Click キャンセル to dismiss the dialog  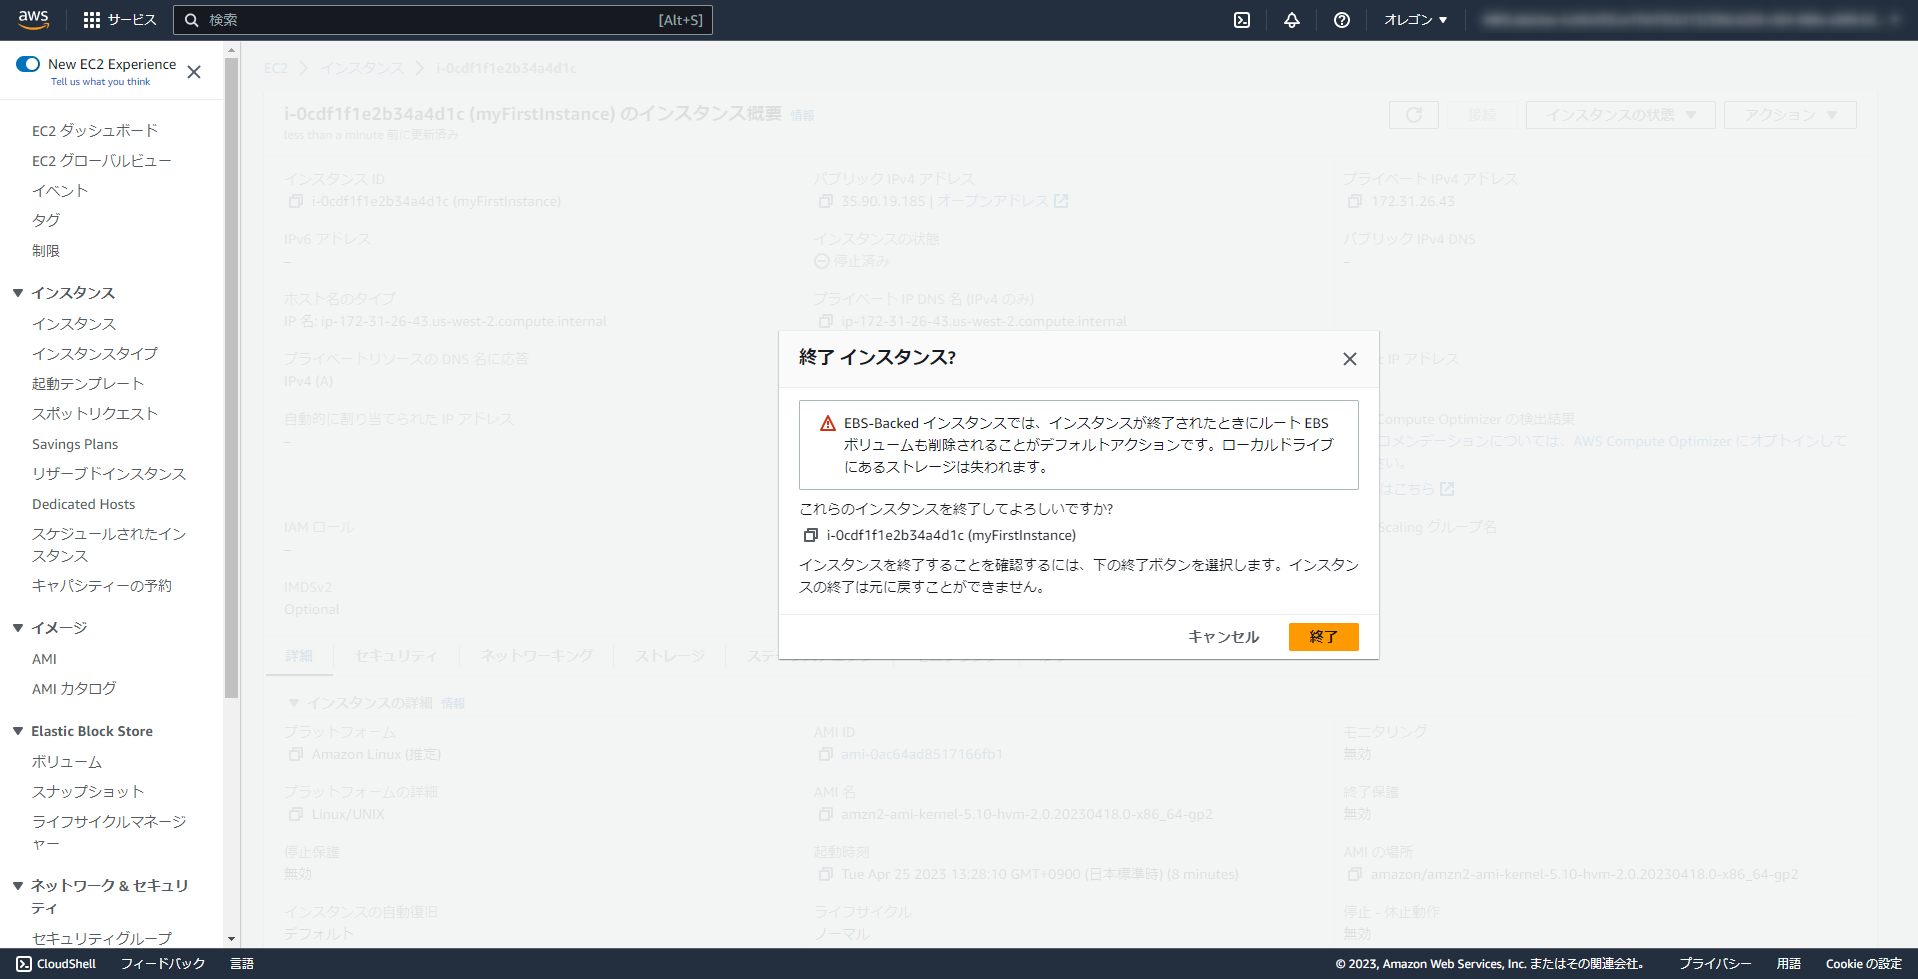(x=1222, y=636)
